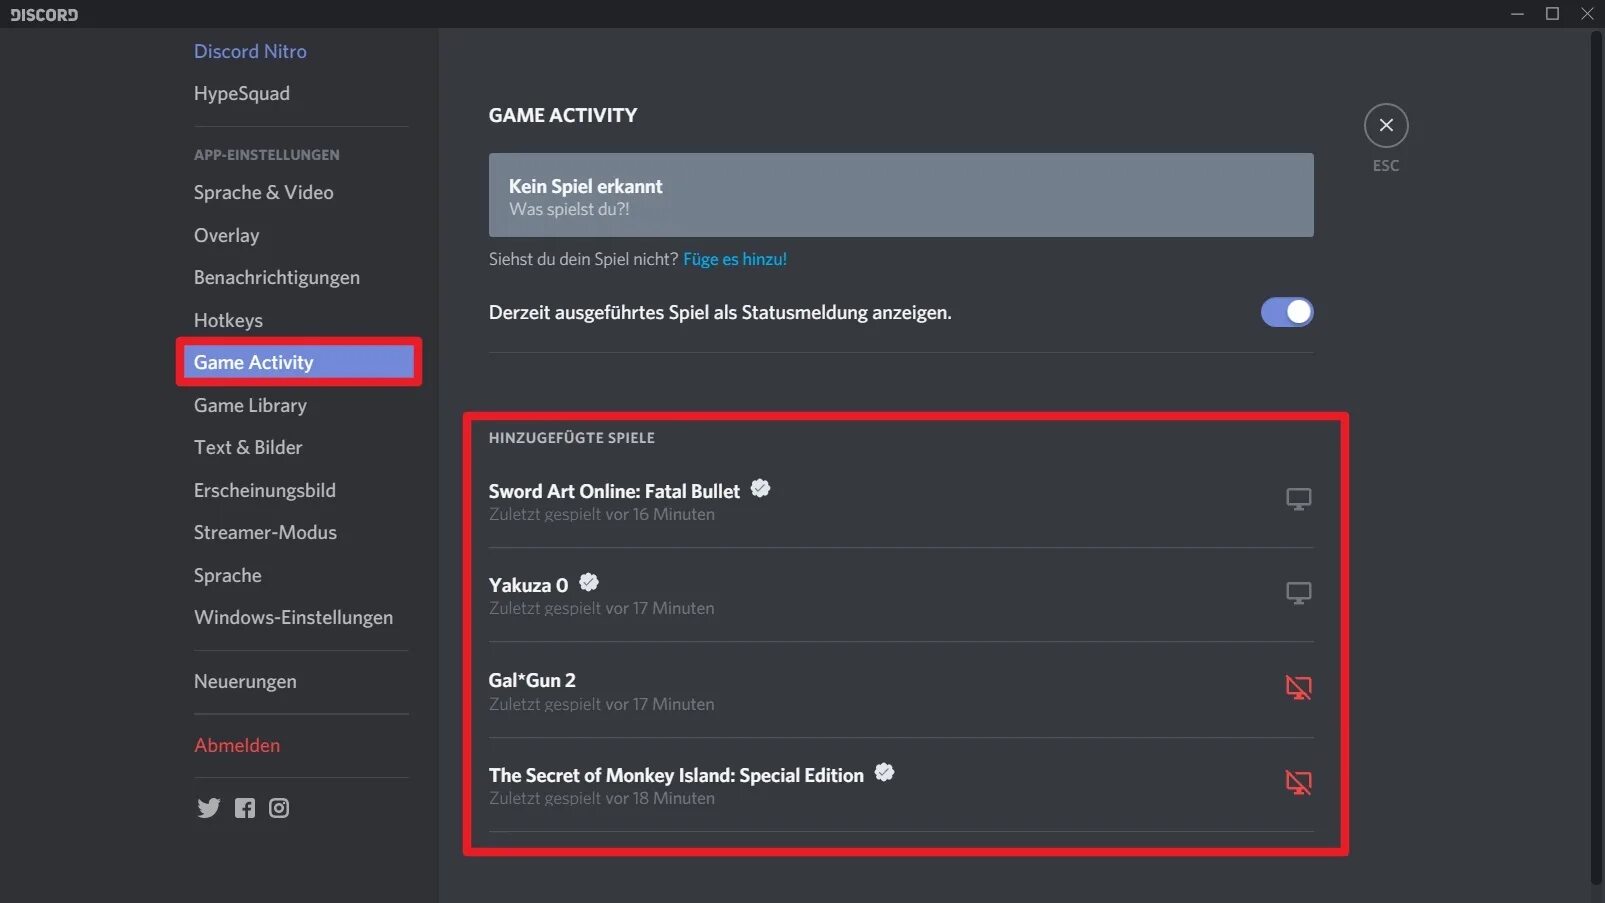1605x903 pixels.
Task: Click Abmelden to log out
Action: click(x=237, y=745)
